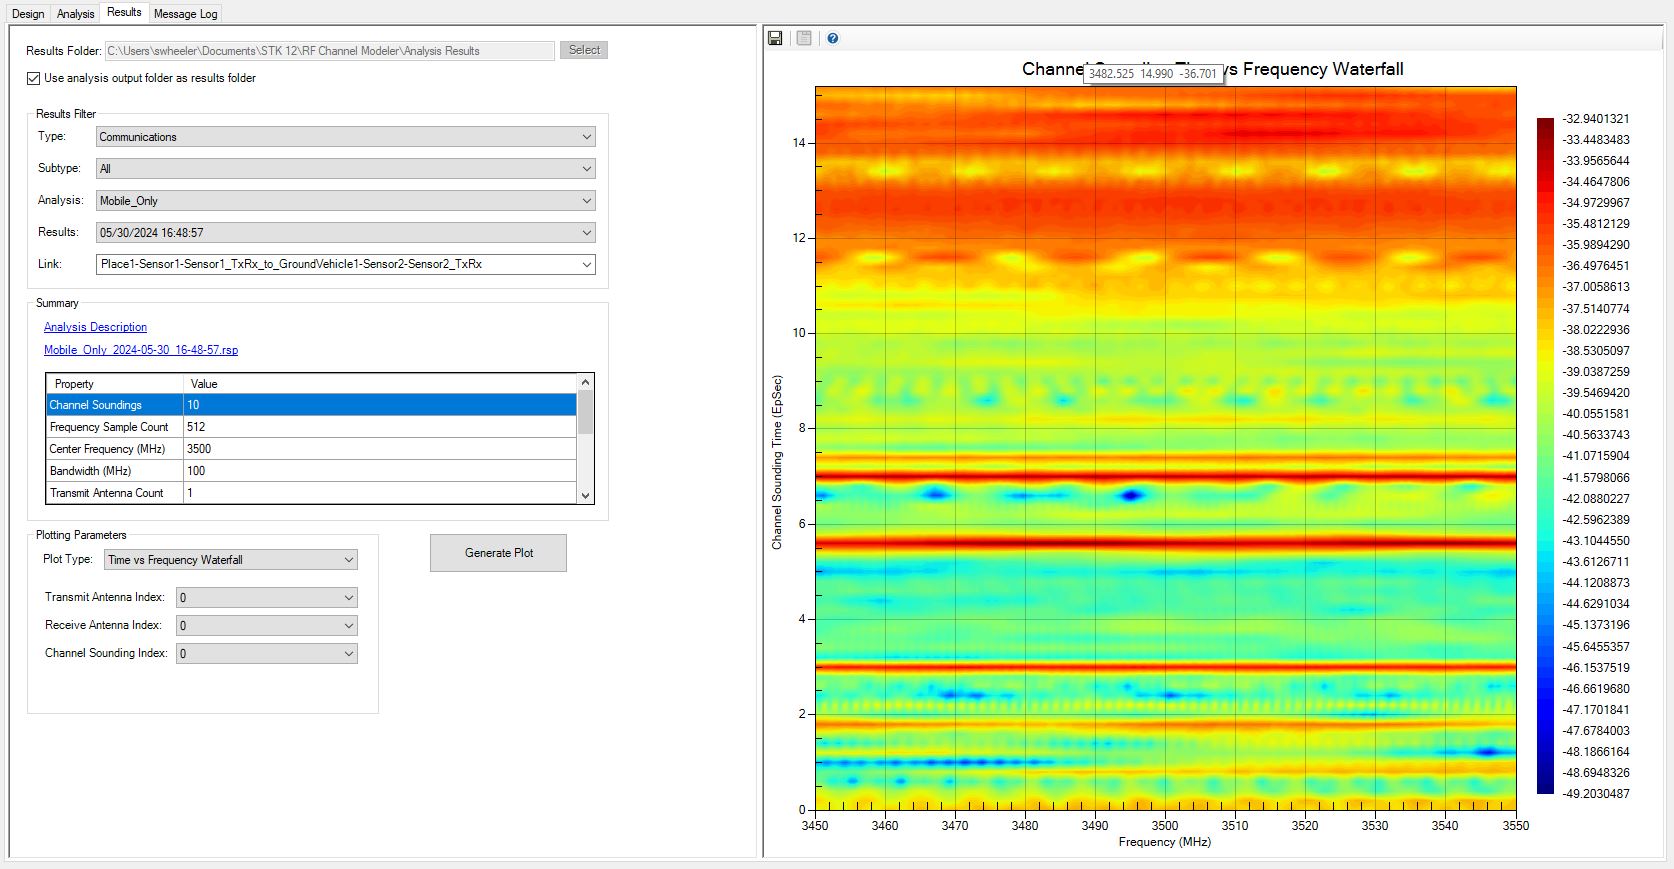Open the Analysis Description link

tap(95, 327)
